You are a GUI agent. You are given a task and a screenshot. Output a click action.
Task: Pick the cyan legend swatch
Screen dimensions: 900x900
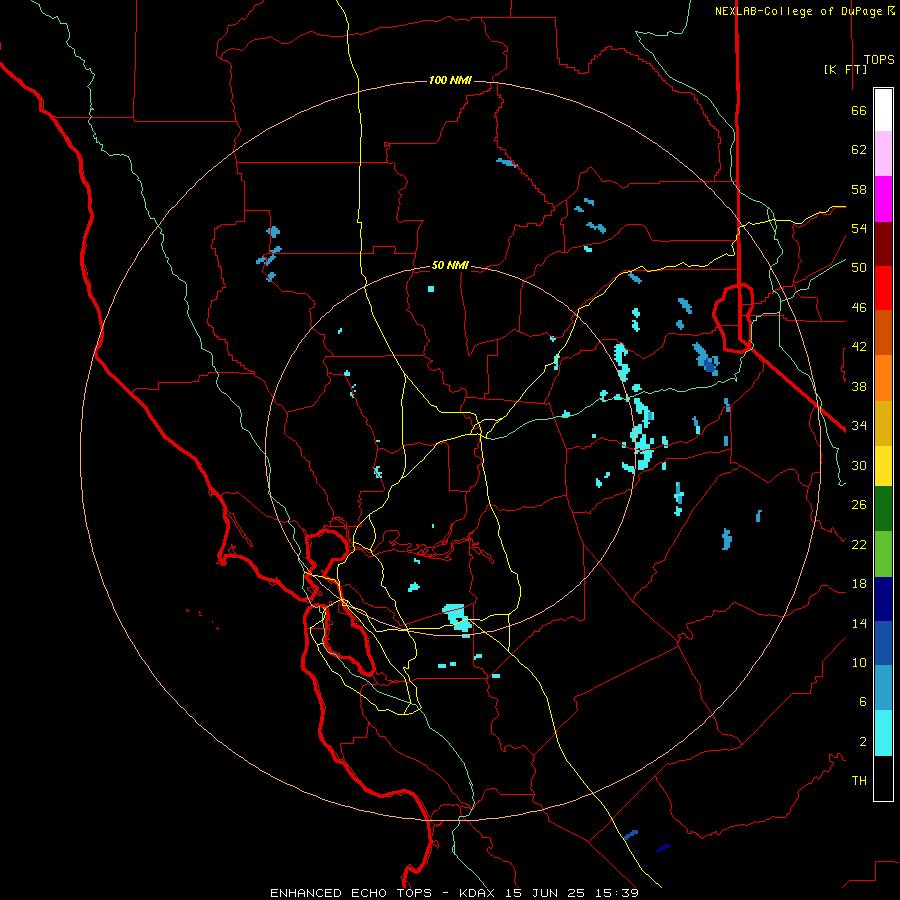(883, 733)
